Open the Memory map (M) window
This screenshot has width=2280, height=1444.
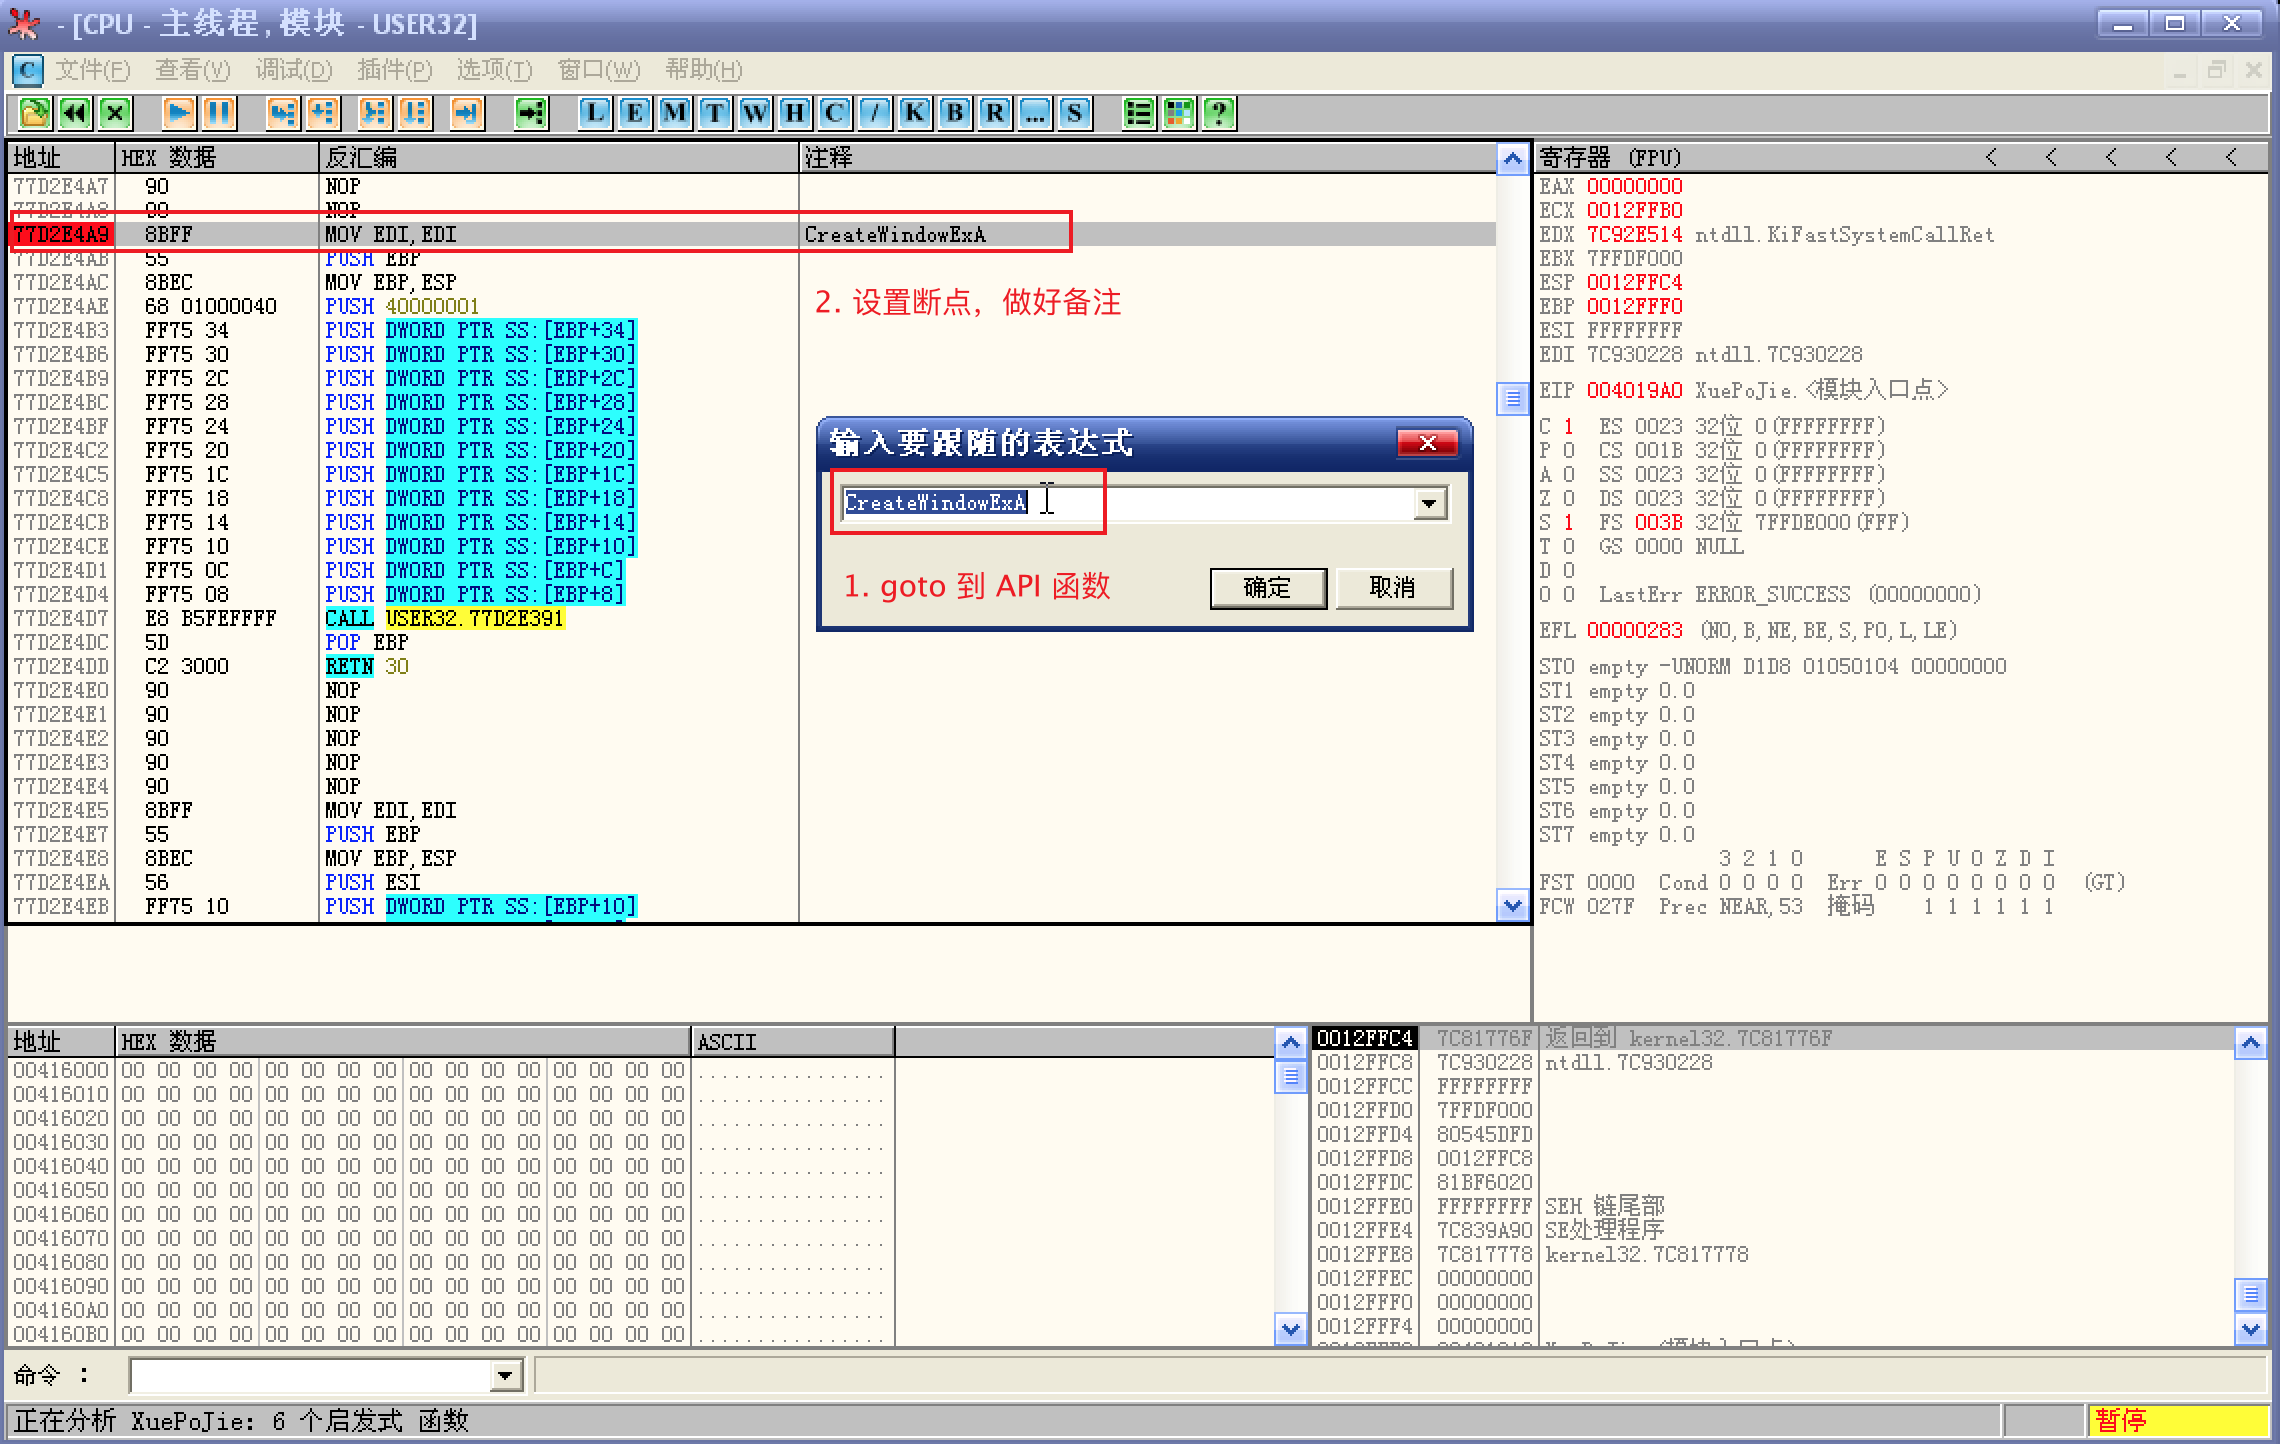tap(674, 113)
